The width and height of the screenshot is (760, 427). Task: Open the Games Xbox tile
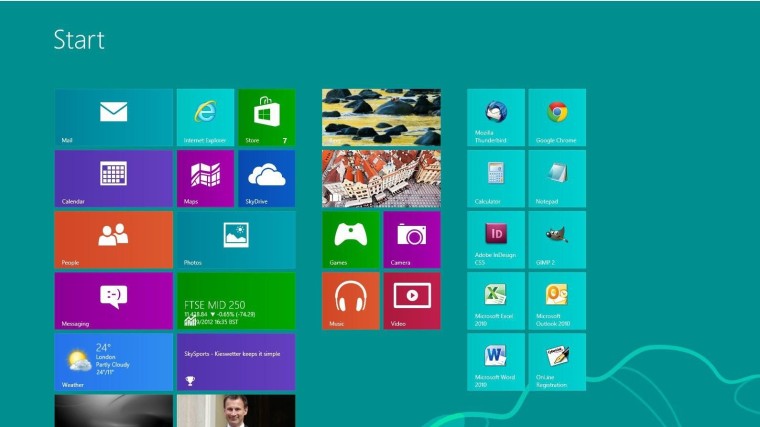350,239
